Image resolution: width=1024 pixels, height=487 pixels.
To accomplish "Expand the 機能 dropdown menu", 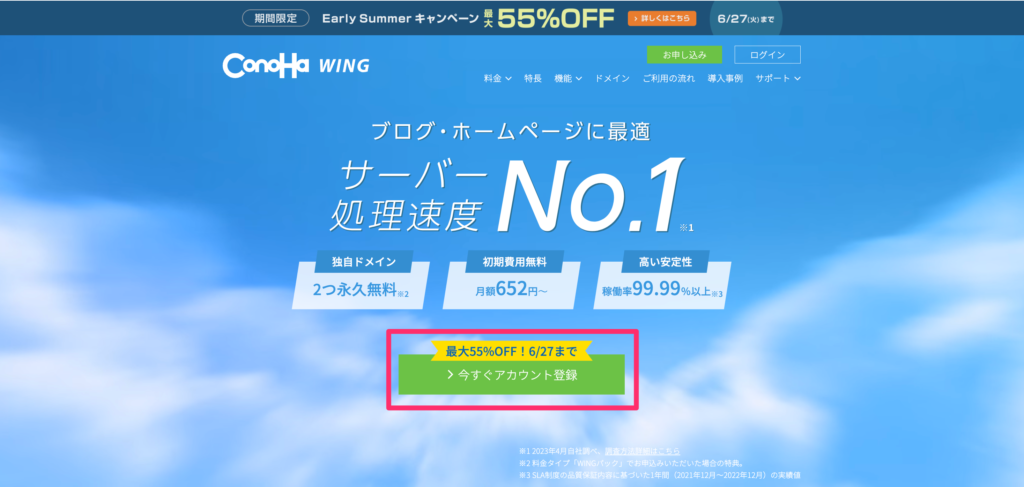I will coord(568,78).
